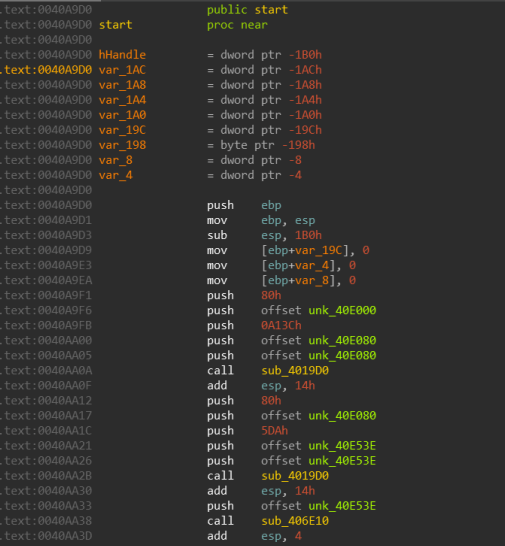This screenshot has width=505, height=546.
Task: Click the sub_406E10 call target
Action: point(295,521)
